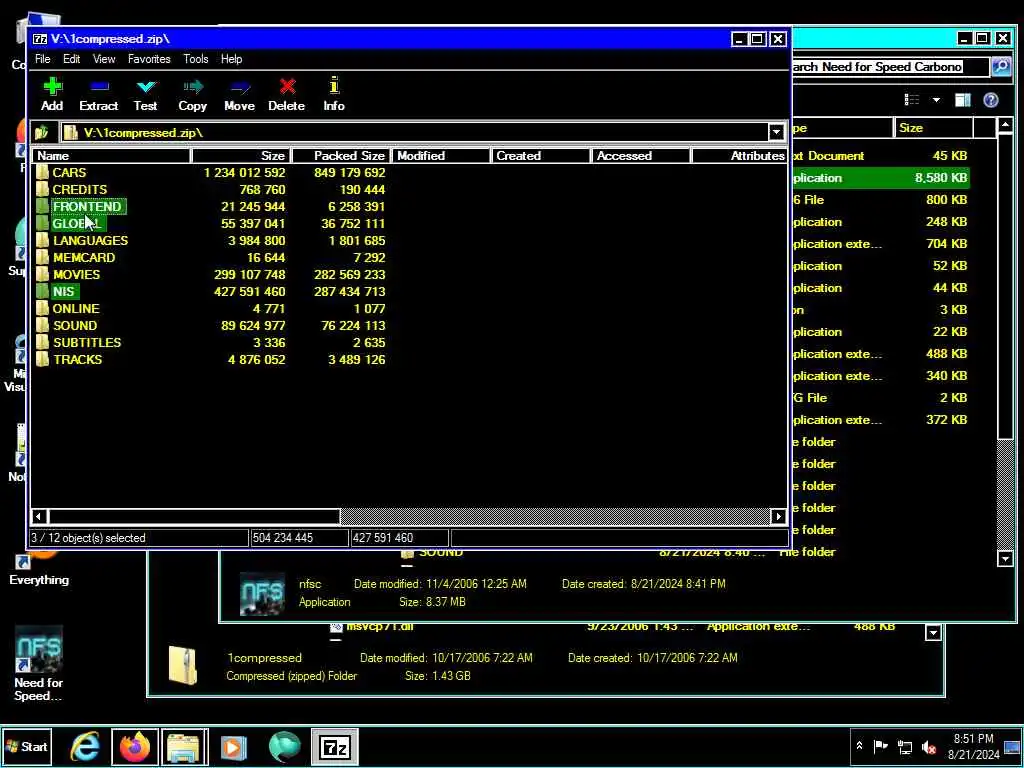
Task: Open the media player taskbar icon
Action: click(234, 747)
